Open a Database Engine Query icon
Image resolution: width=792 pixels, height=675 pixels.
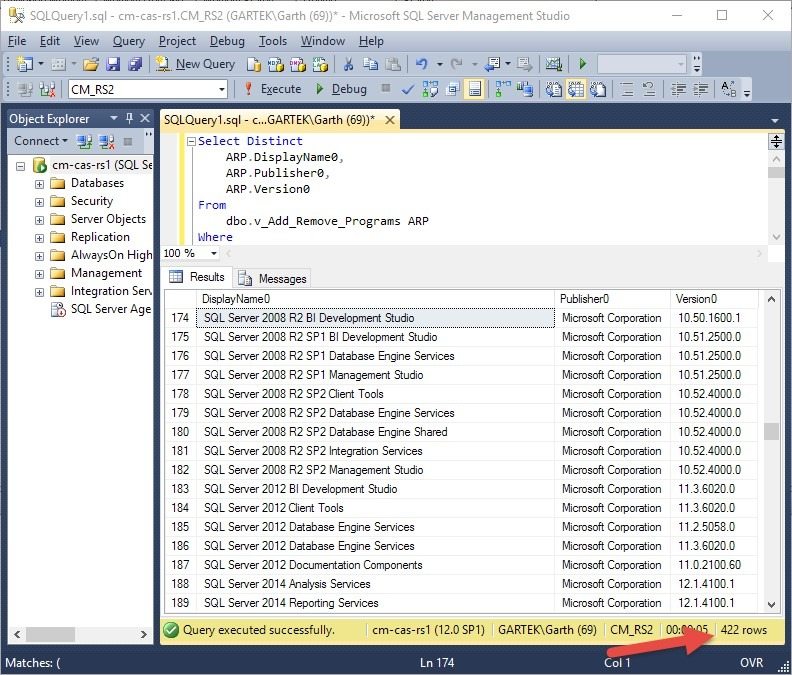click(254, 64)
